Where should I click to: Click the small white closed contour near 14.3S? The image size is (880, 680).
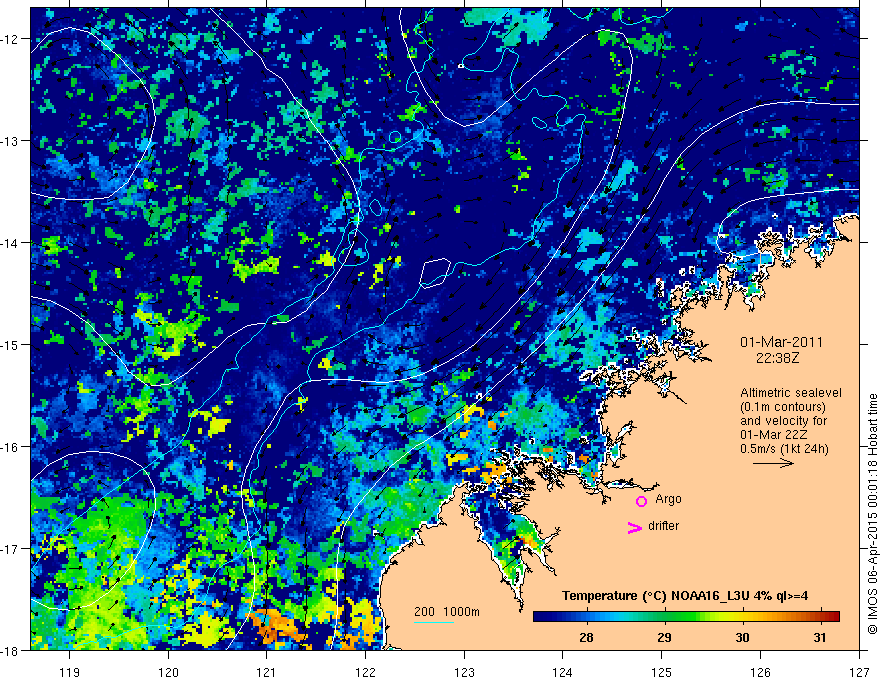point(436,273)
